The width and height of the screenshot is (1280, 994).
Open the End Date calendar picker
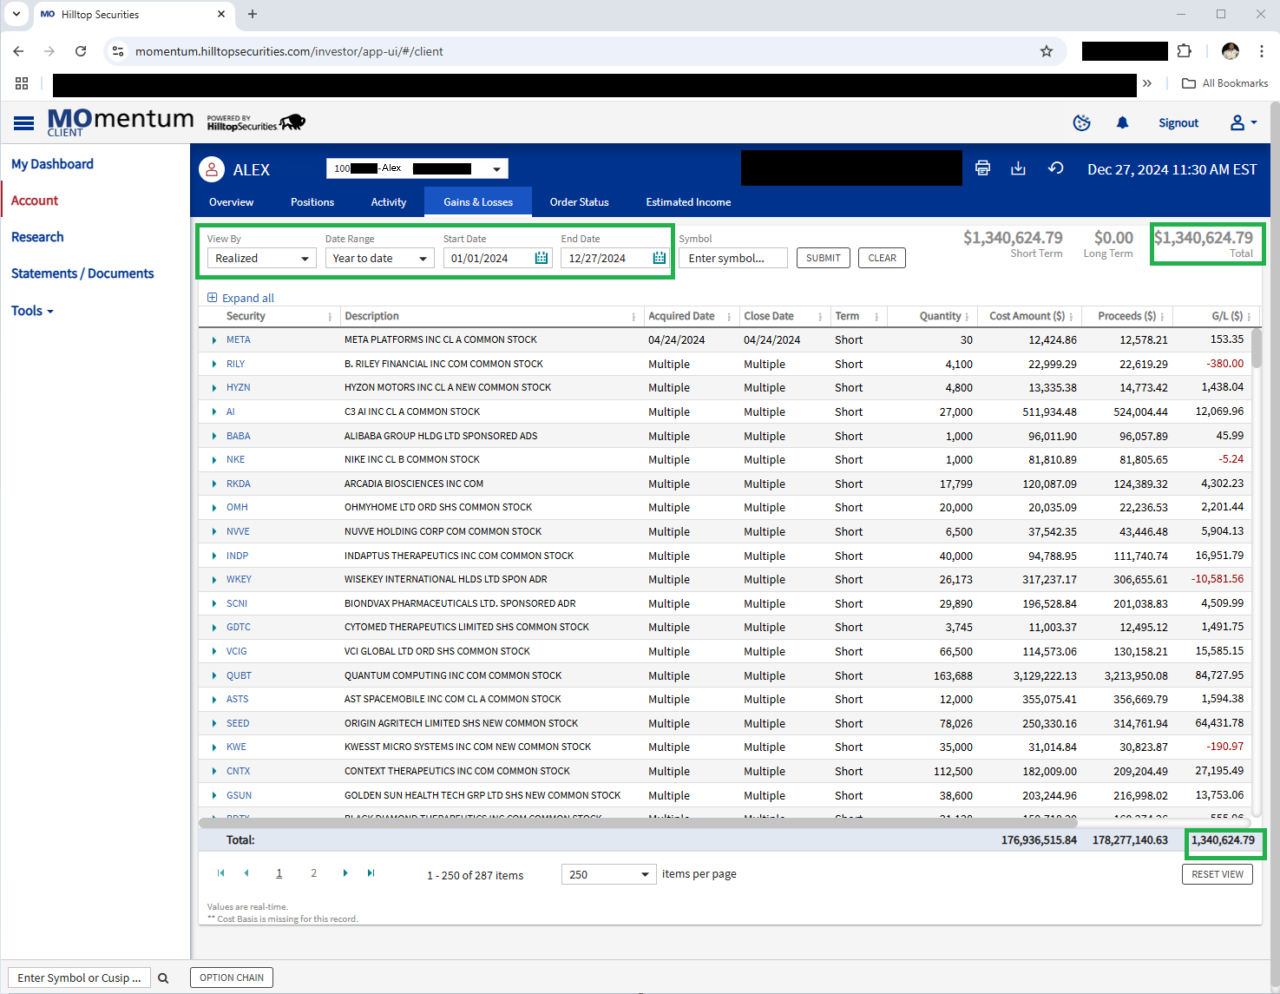coord(659,258)
